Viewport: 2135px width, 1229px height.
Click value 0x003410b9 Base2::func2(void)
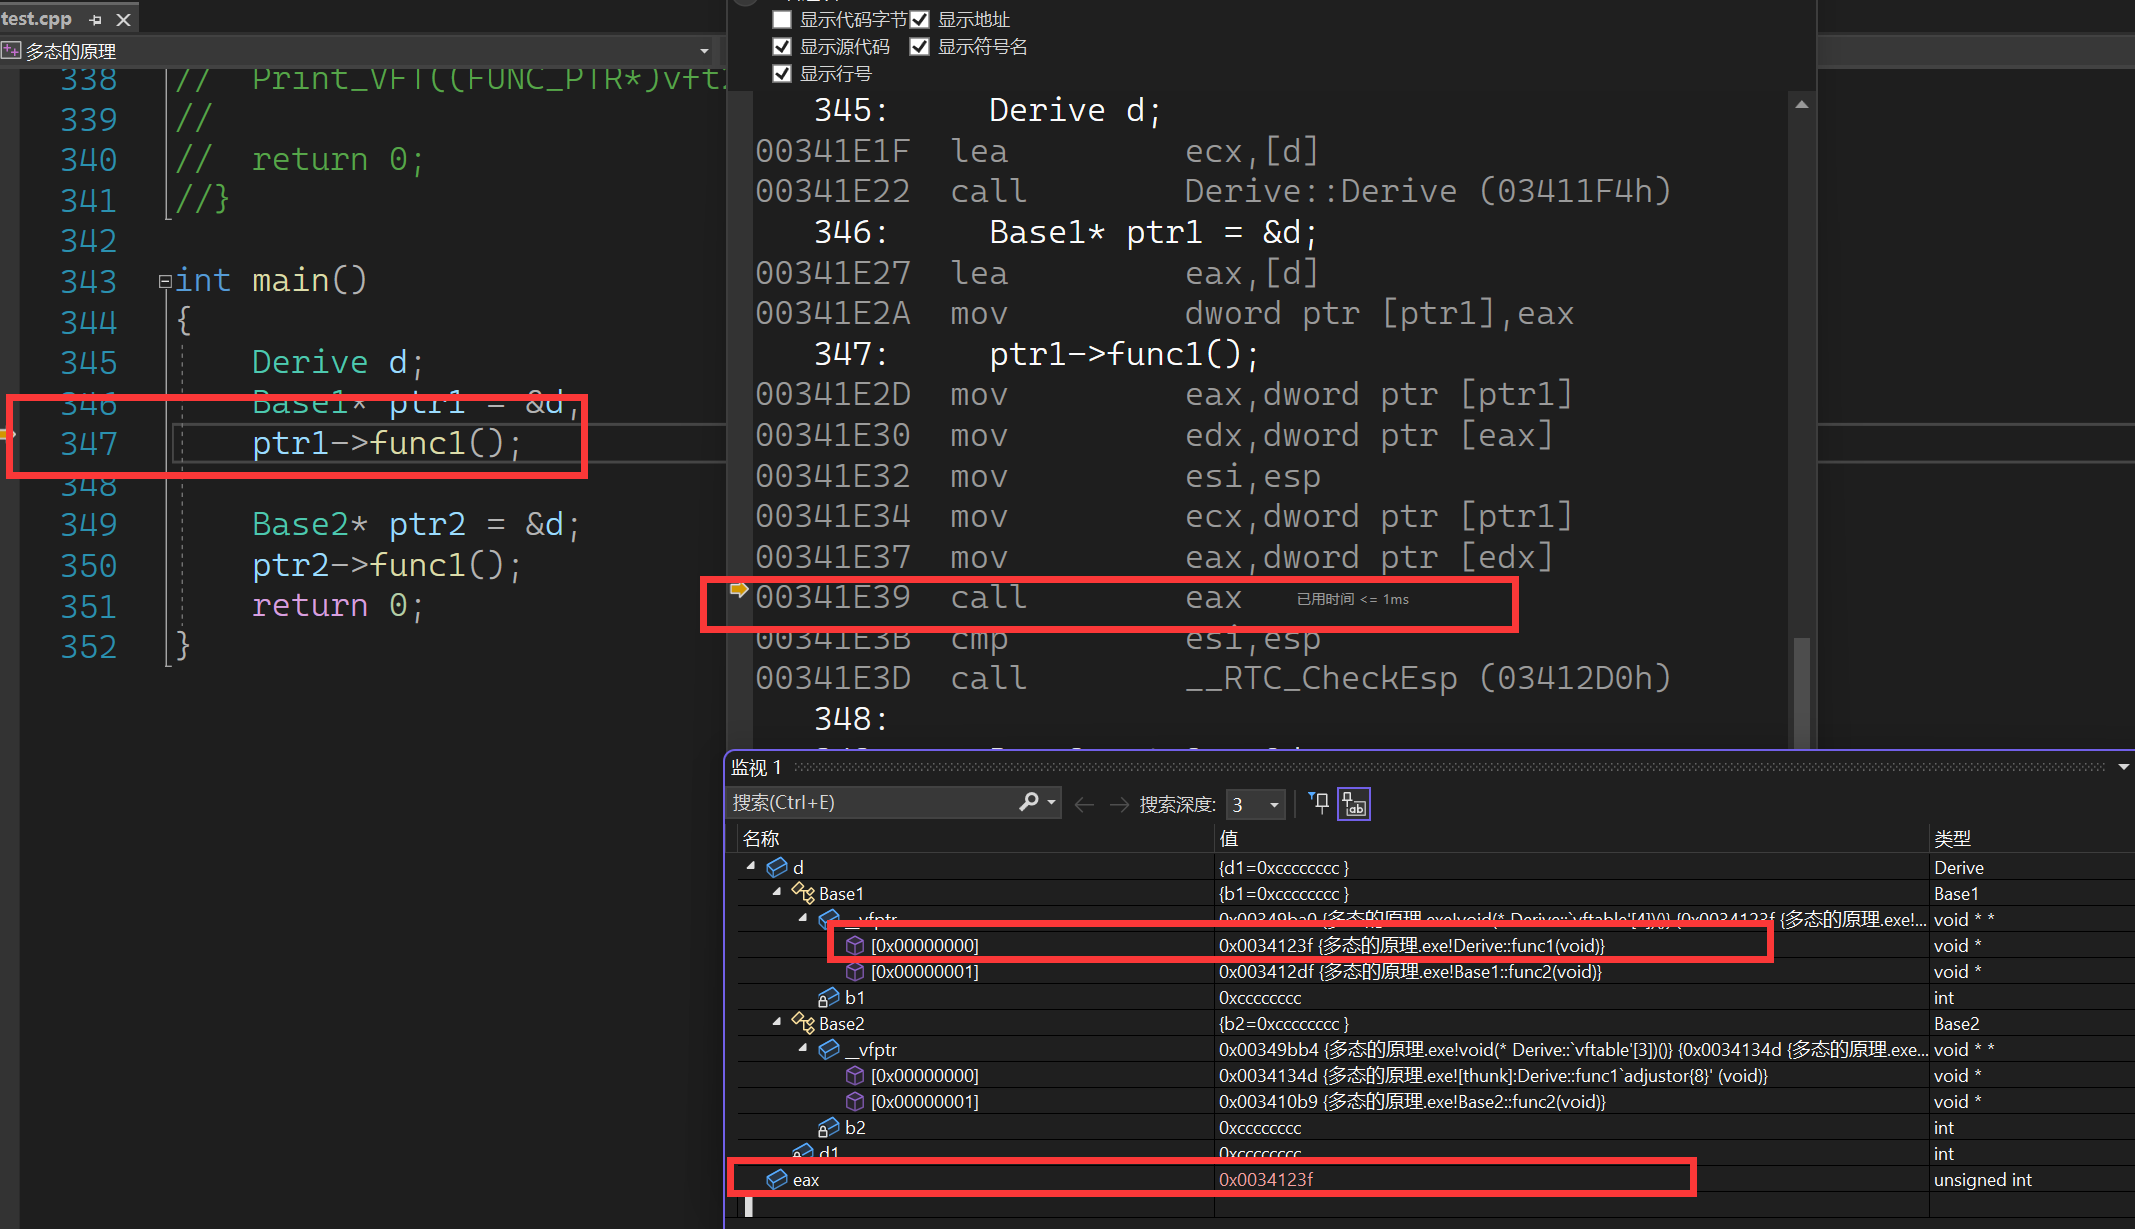1412,1101
